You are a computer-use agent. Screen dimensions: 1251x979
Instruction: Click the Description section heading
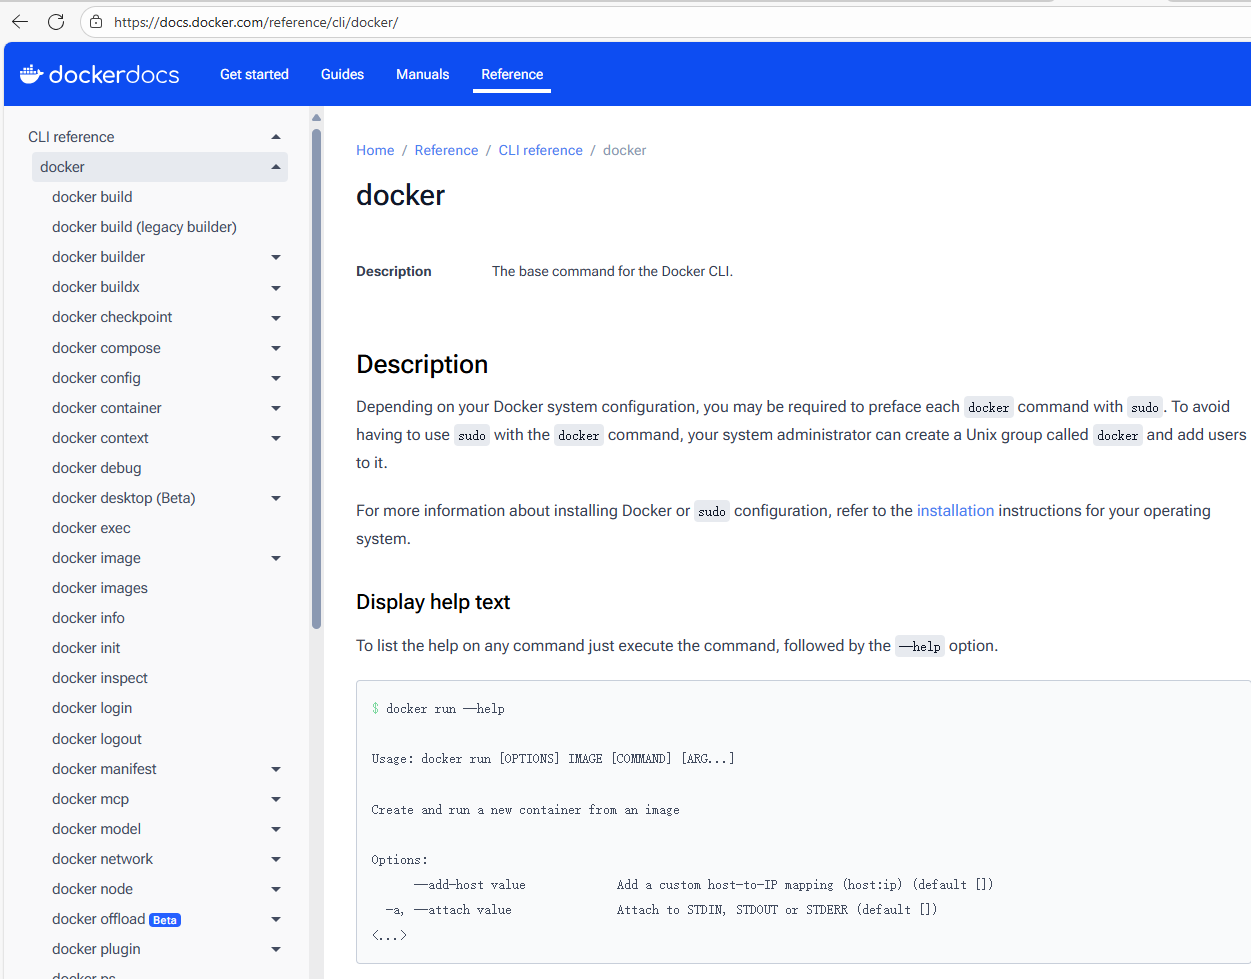pyautogui.click(x=422, y=364)
